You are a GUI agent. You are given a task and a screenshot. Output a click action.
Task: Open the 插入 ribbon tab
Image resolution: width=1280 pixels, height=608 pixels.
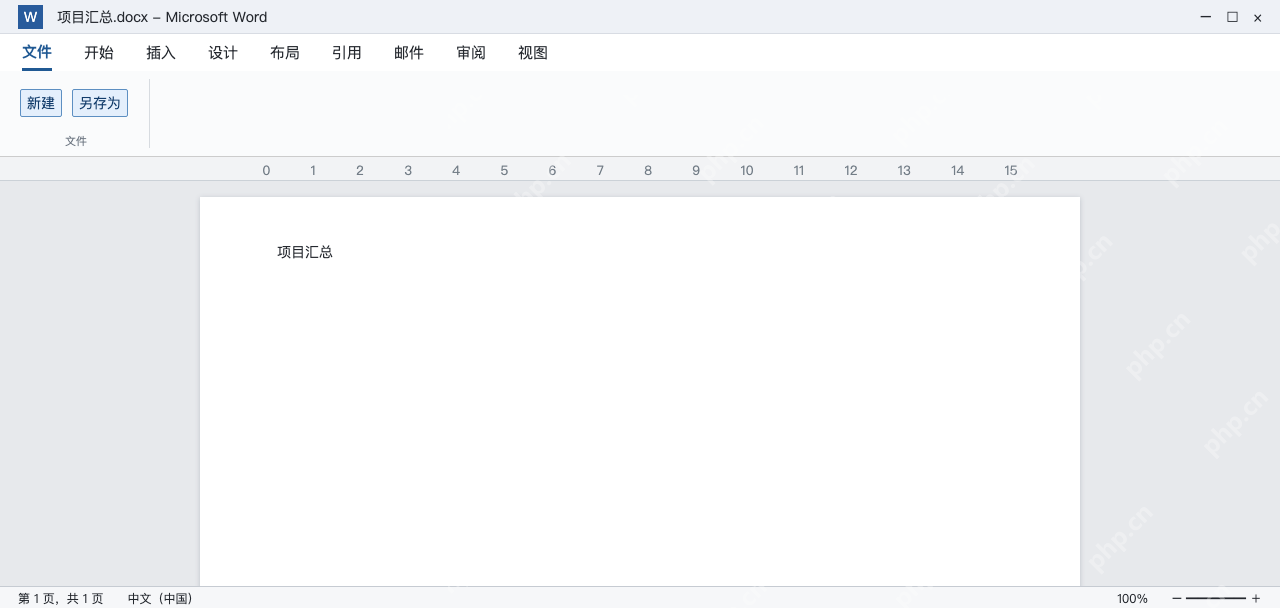click(161, 53)
